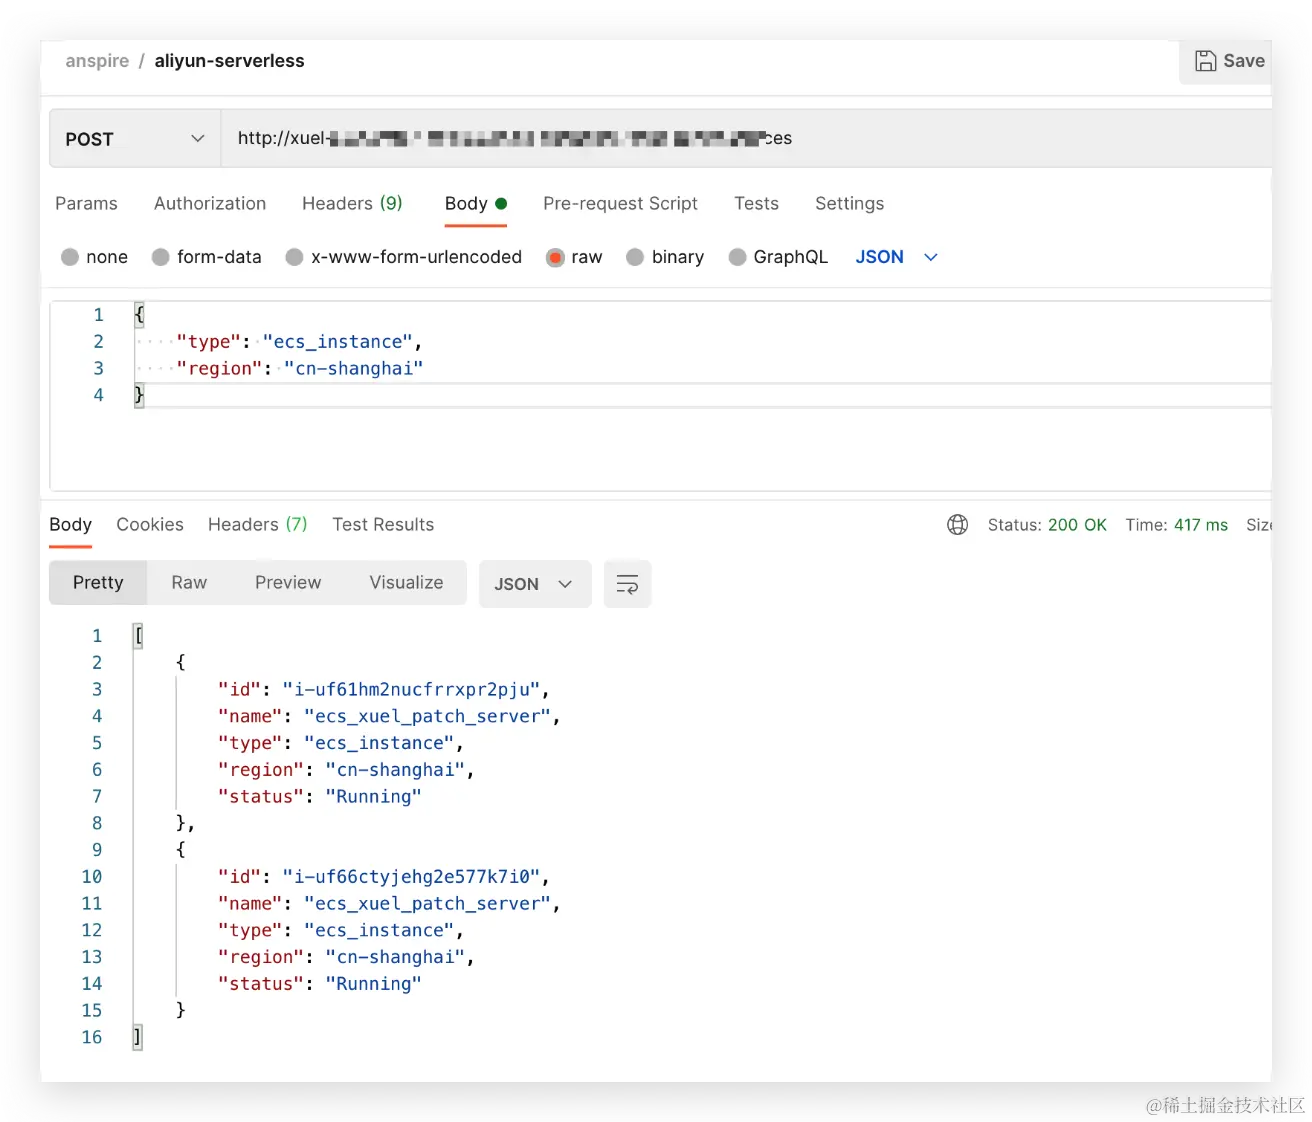The width and height of the screenshot is (1312, 1122).
Task: Click the Status: 200 OK indicator
Action: pyautogui.click(x=1047, y=524)
